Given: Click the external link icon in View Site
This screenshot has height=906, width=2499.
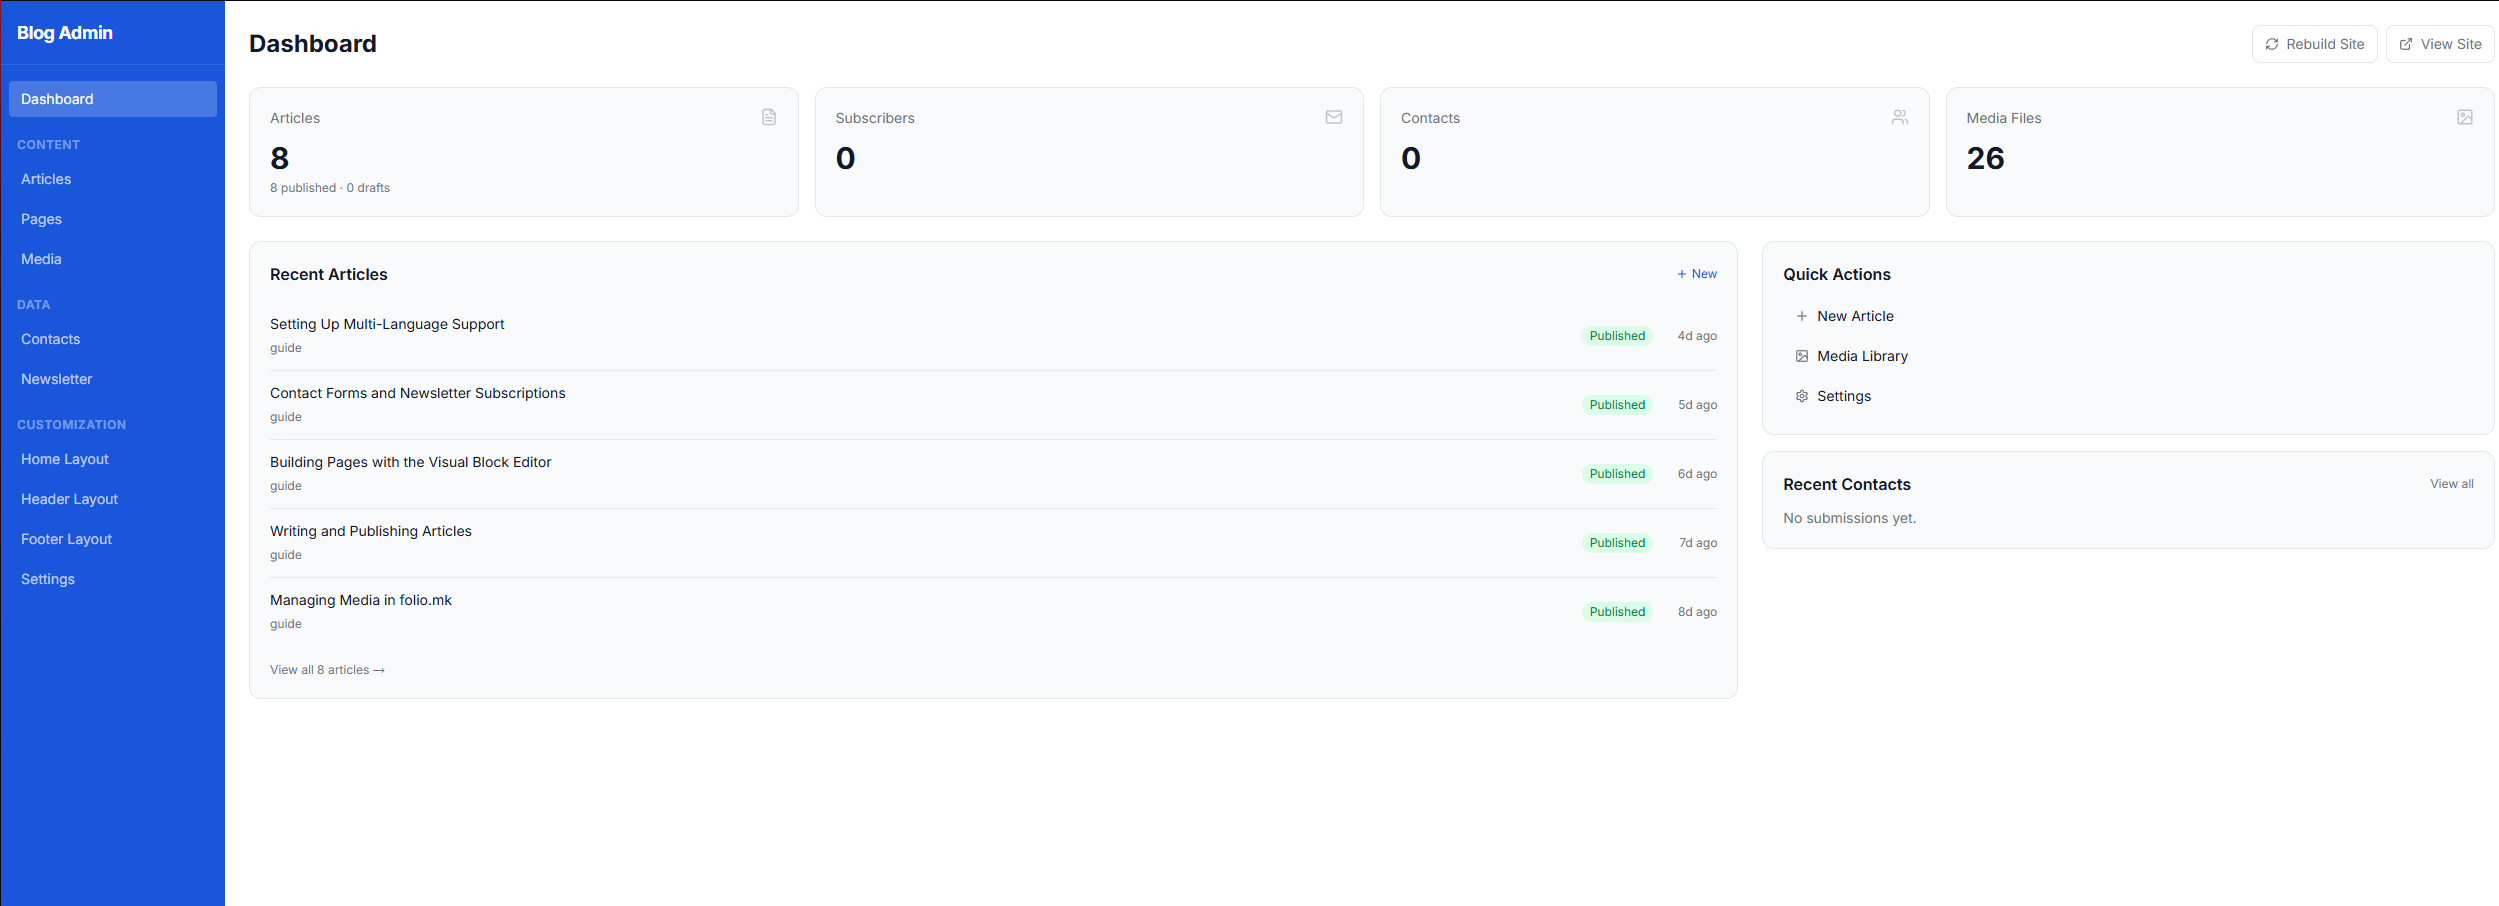Looking at the screenshot, I should coord(2406,44).
